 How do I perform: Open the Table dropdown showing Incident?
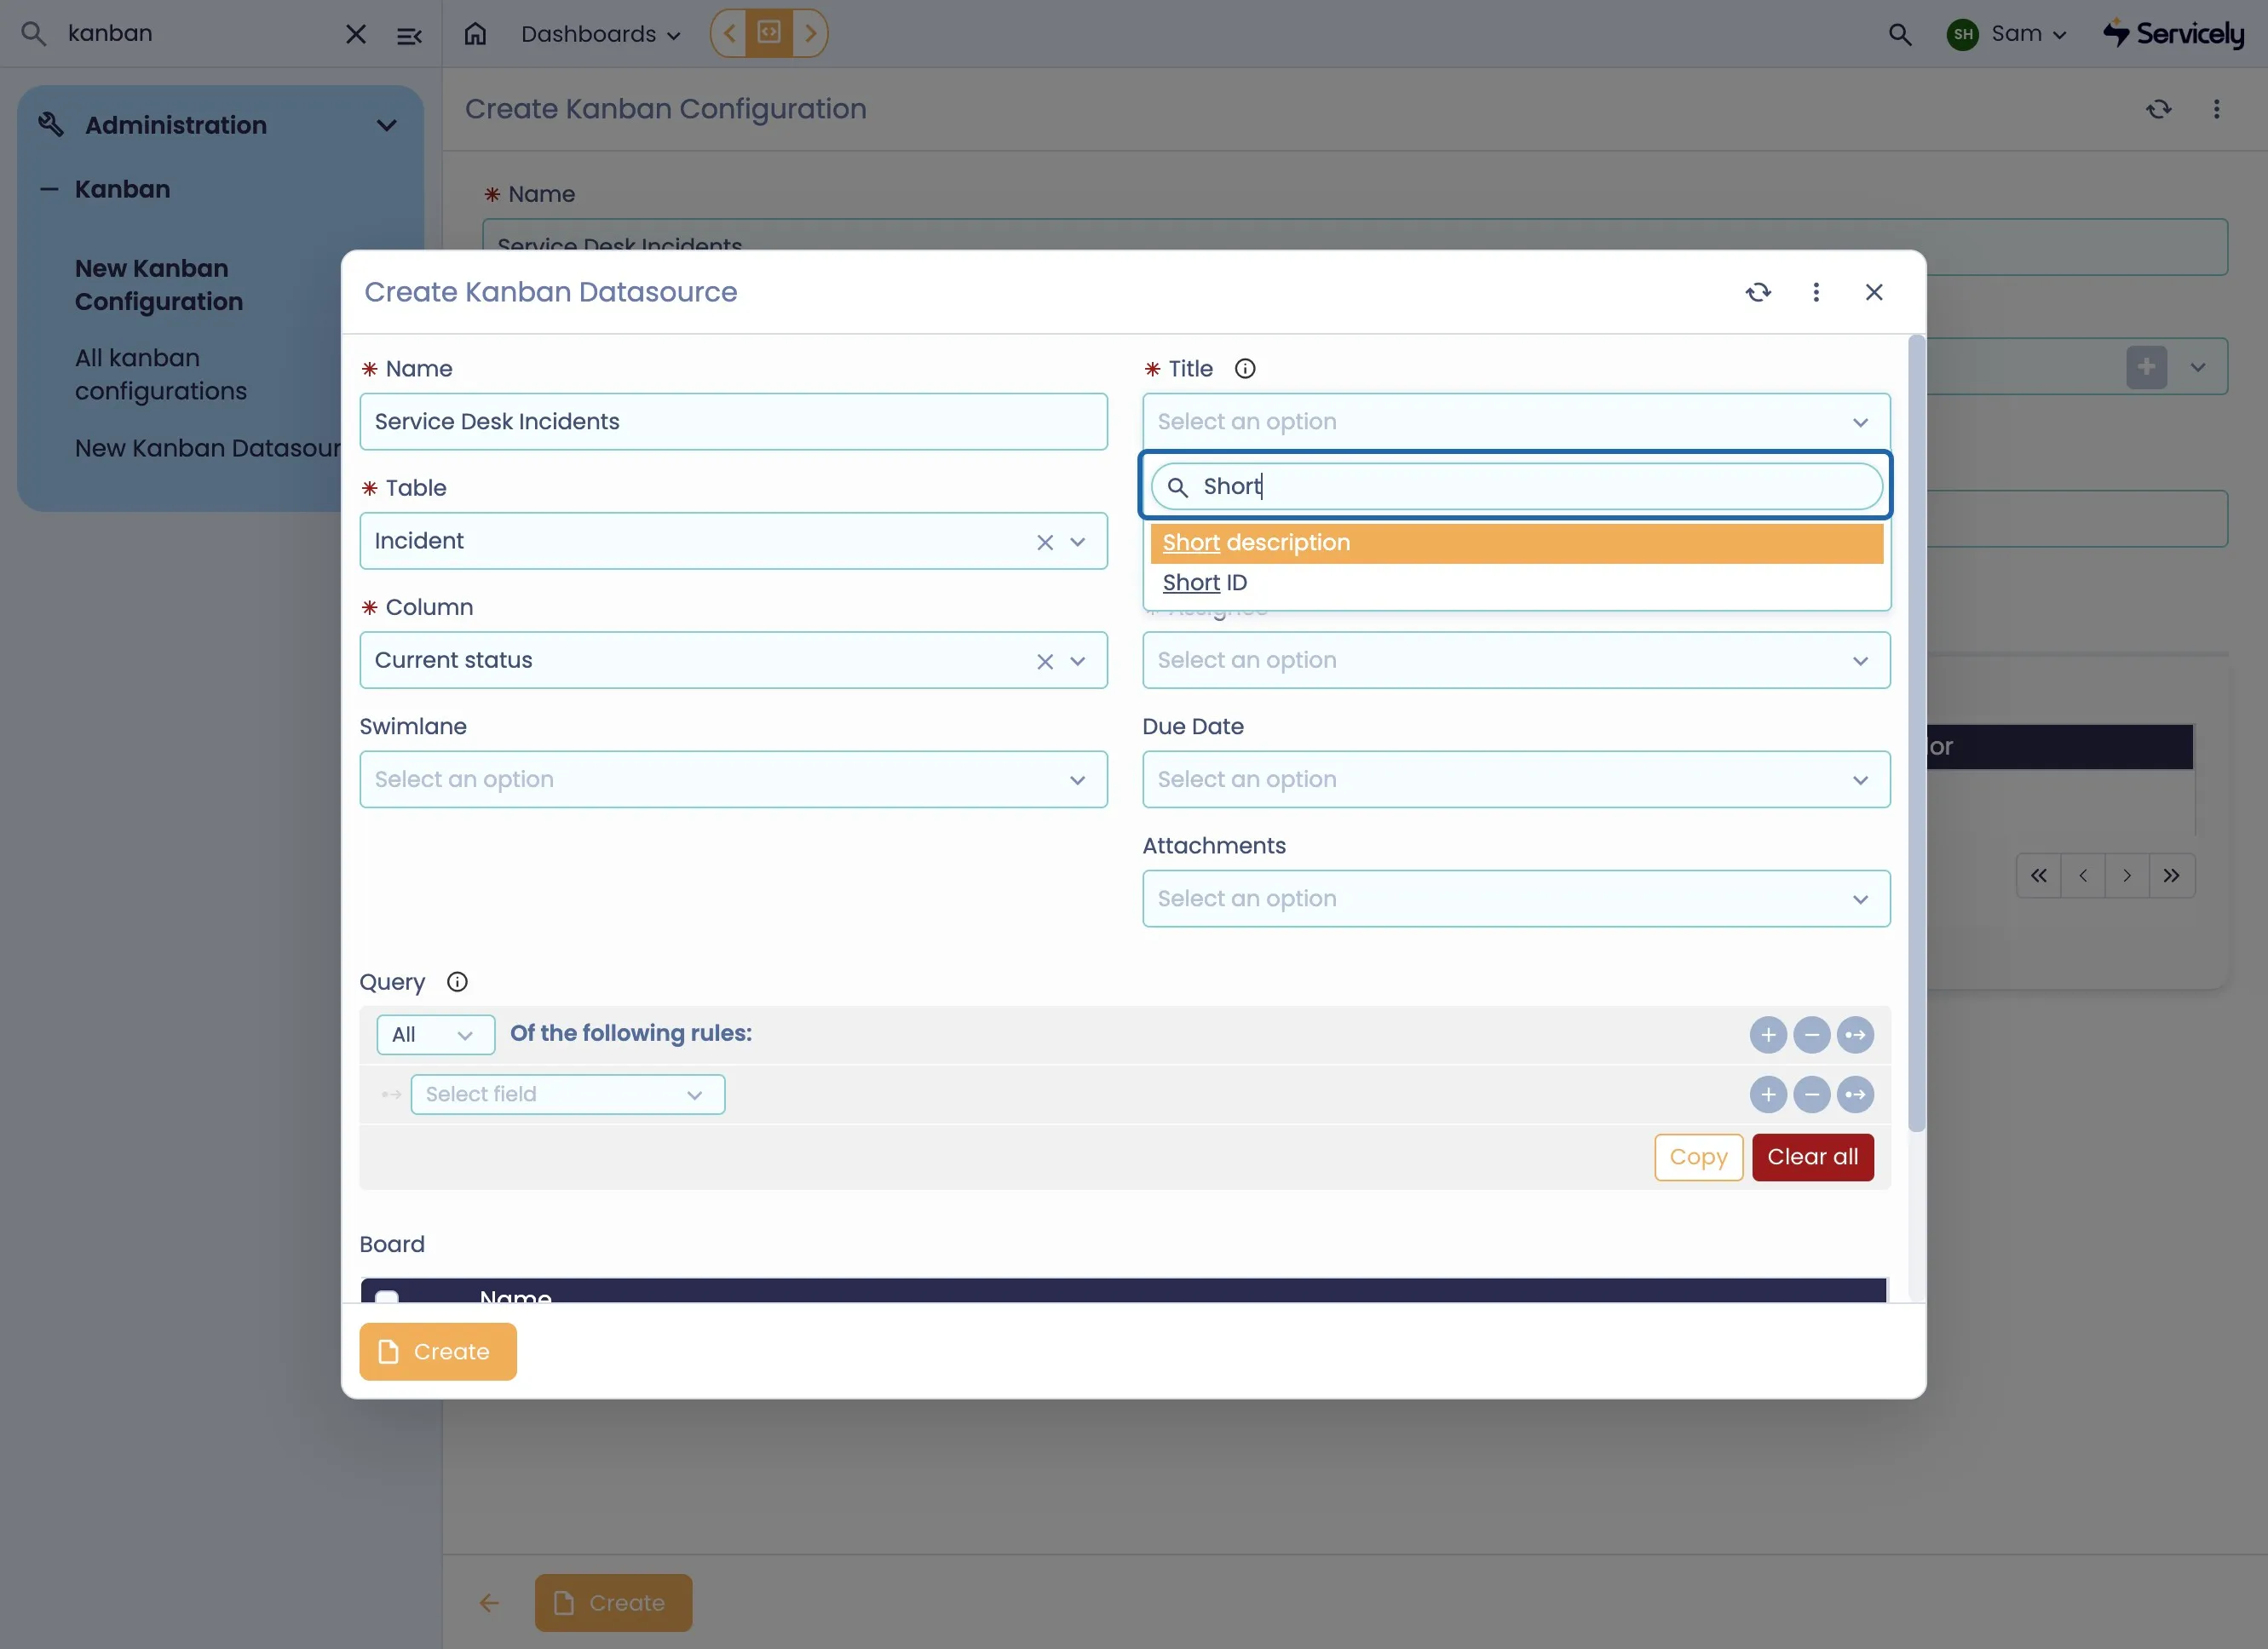(x=733, y=541)
